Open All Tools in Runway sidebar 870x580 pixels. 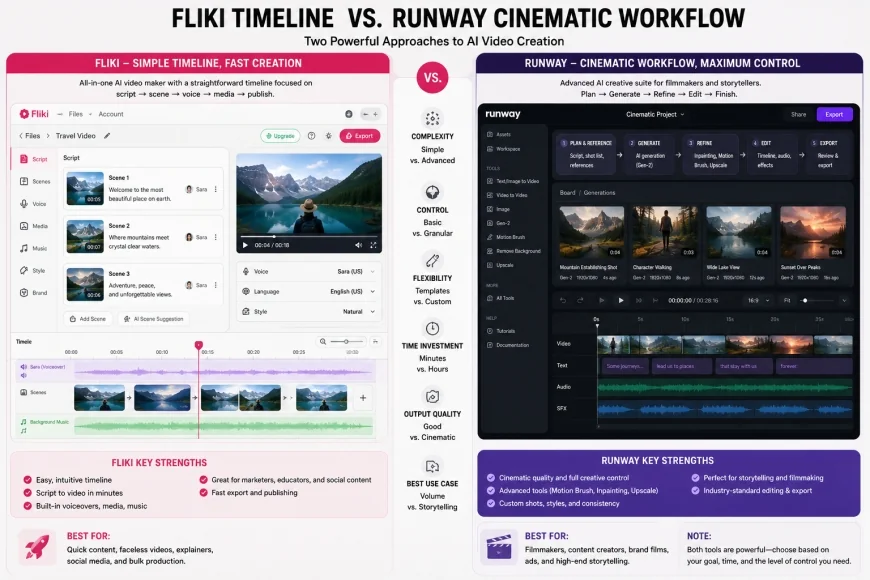pyautogui.click(x=500, y=298)
